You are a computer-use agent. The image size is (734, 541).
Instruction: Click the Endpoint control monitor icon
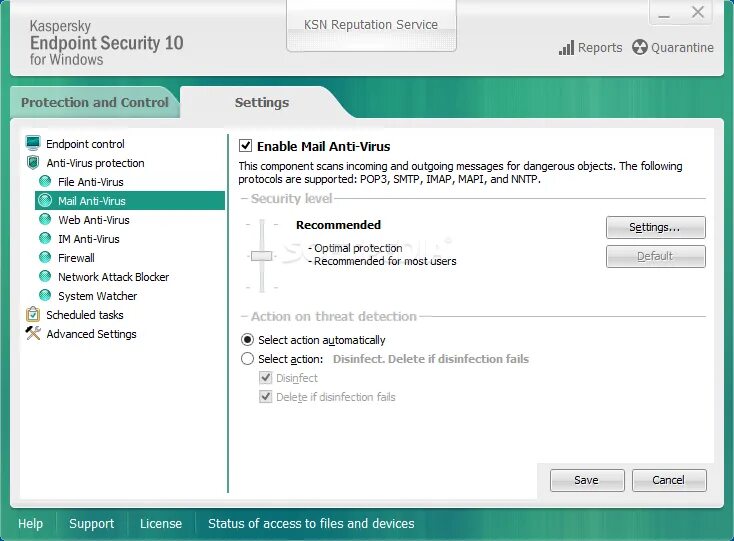pos(33,143)
